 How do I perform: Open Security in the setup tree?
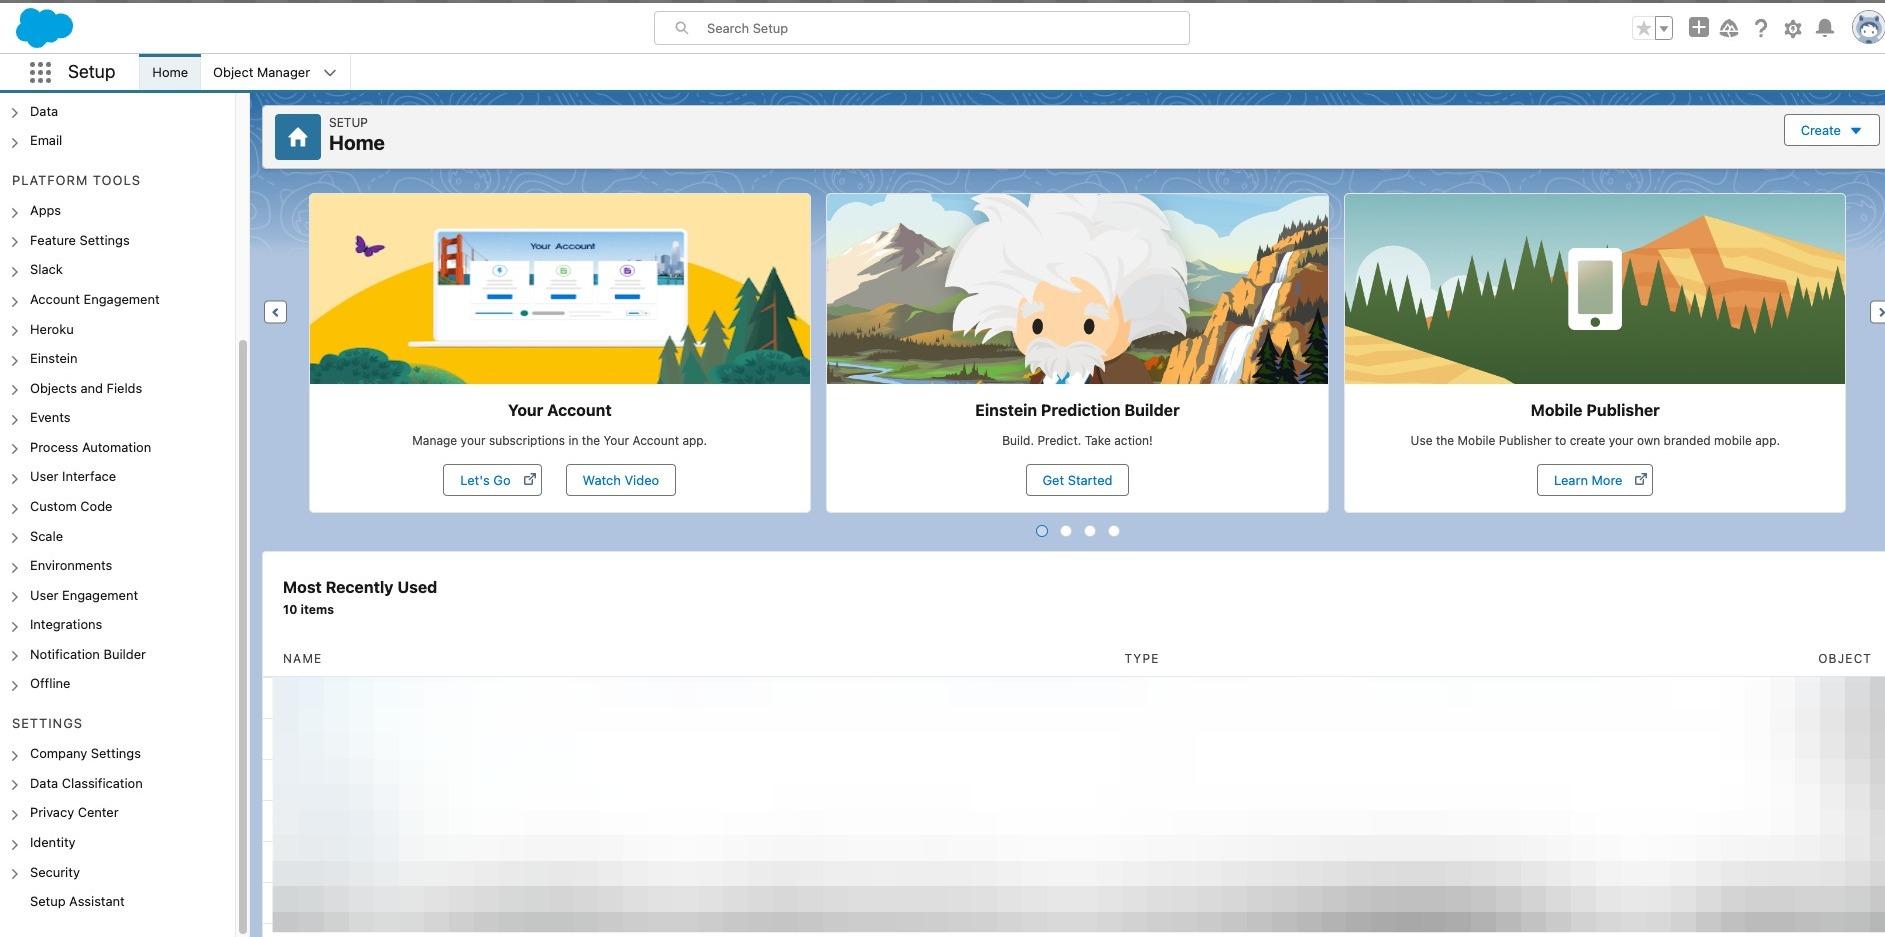coord(55,872)
